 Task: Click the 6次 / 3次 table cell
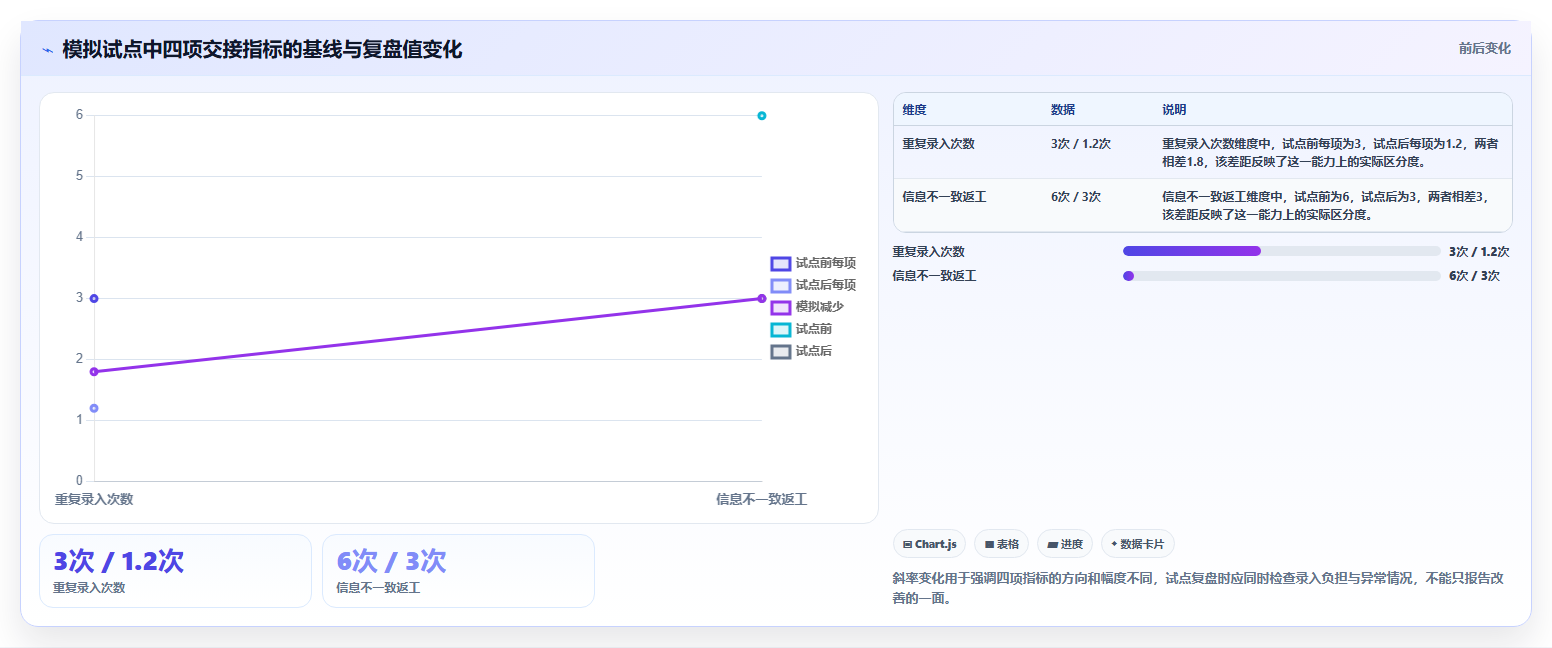tap(1076, 197)
